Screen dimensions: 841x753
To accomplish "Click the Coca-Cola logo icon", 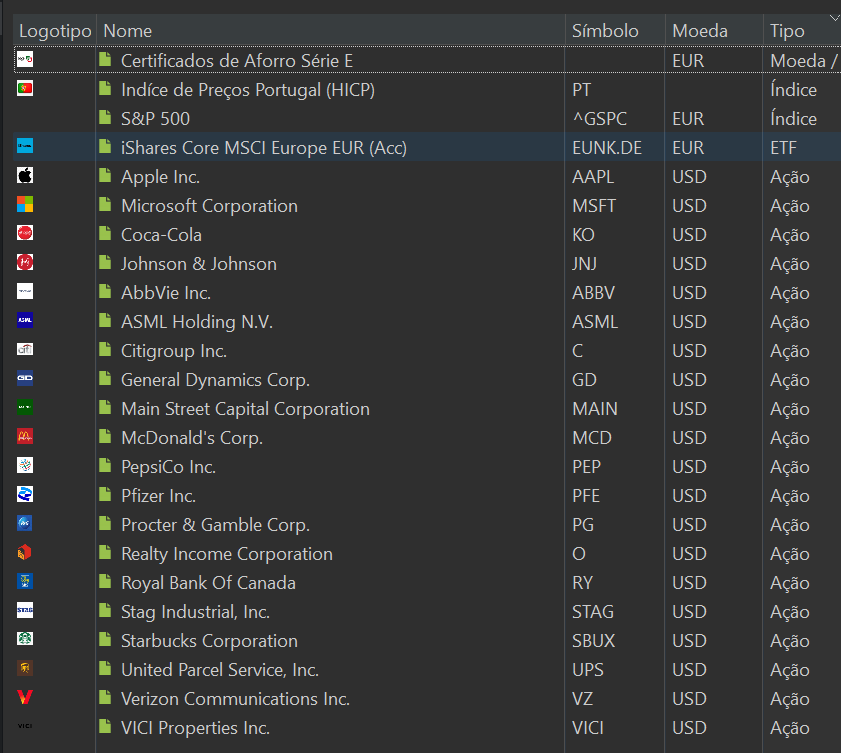I will click(25, 233).
